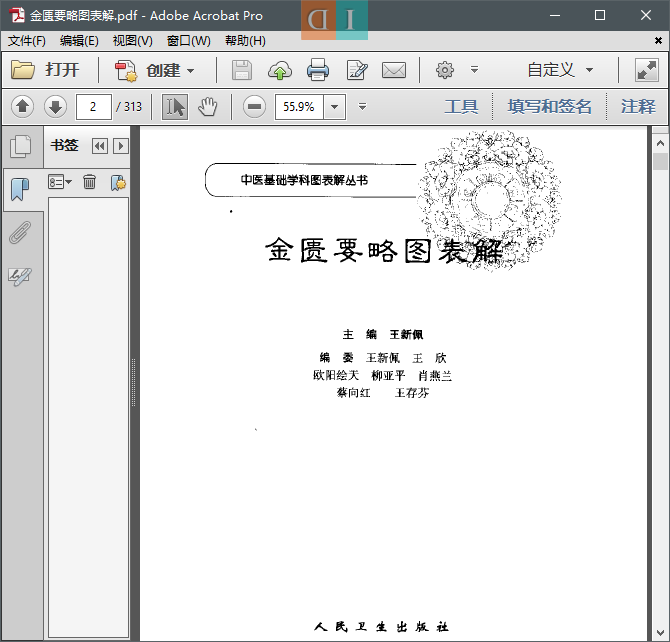
Task: Open the Tools pane
Action: click(x=461, y=106)
